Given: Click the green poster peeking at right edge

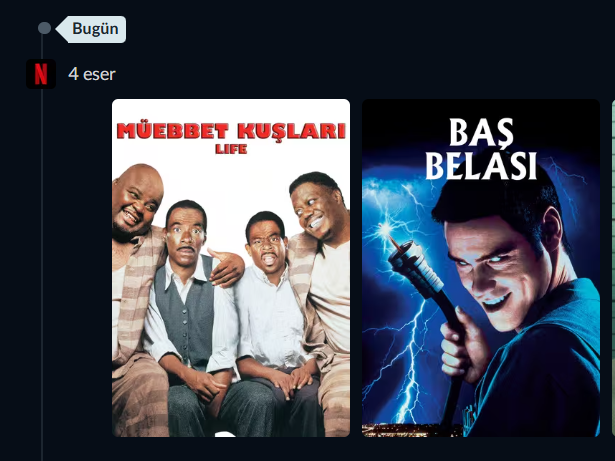Looking at the screenshot, I should (x=613, y=268).
